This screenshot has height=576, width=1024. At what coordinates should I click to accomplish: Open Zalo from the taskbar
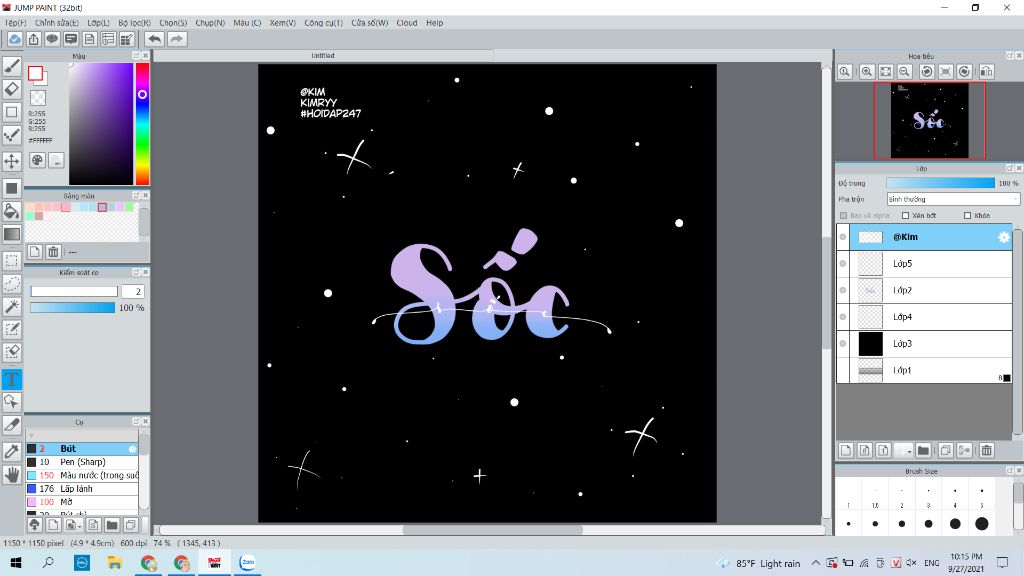point(248,562)
